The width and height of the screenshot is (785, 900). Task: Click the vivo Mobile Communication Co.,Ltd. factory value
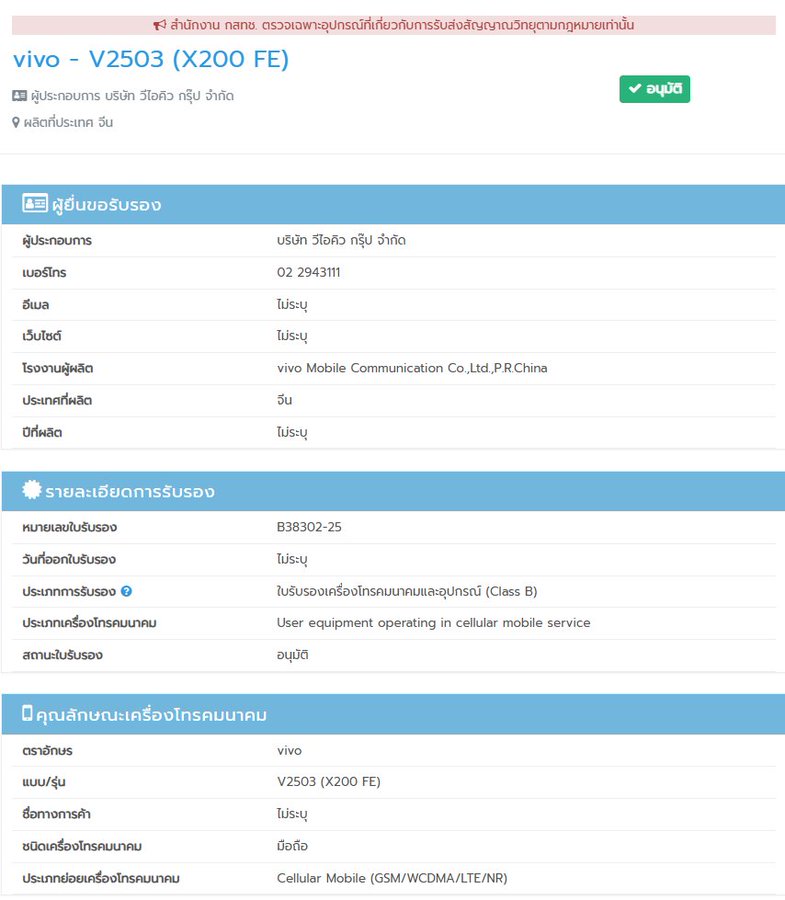click(x=412, y=368)
